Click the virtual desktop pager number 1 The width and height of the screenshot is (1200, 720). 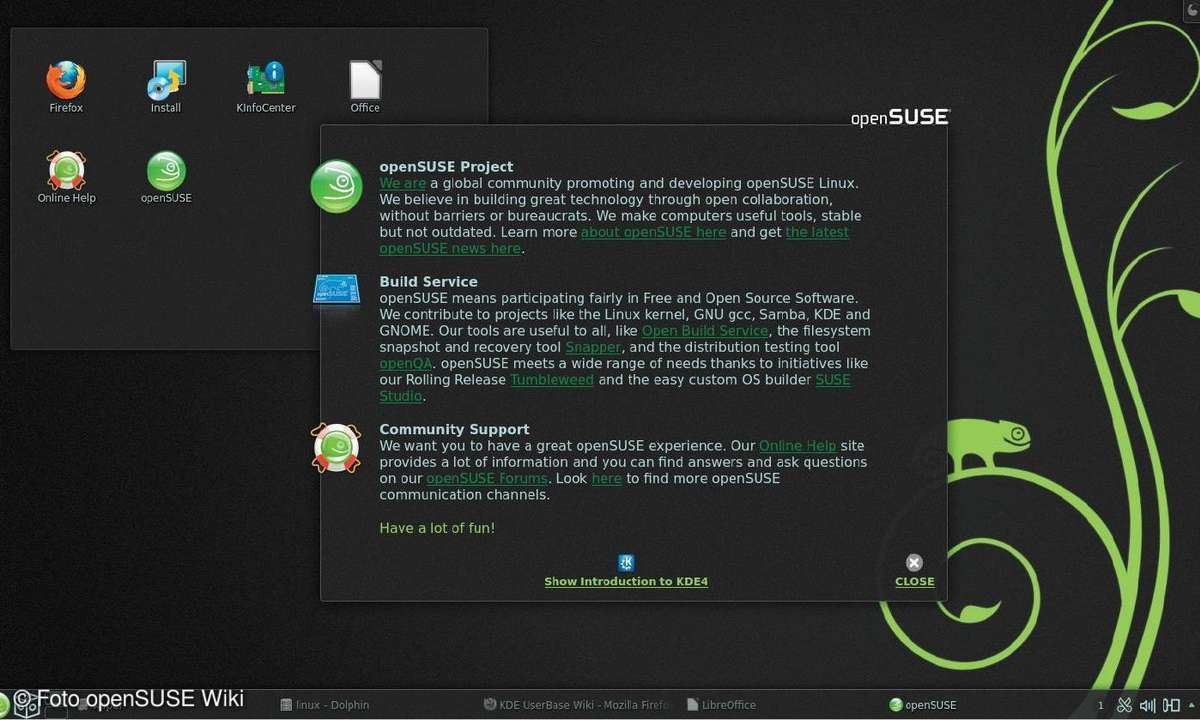tap(1101, 705)
